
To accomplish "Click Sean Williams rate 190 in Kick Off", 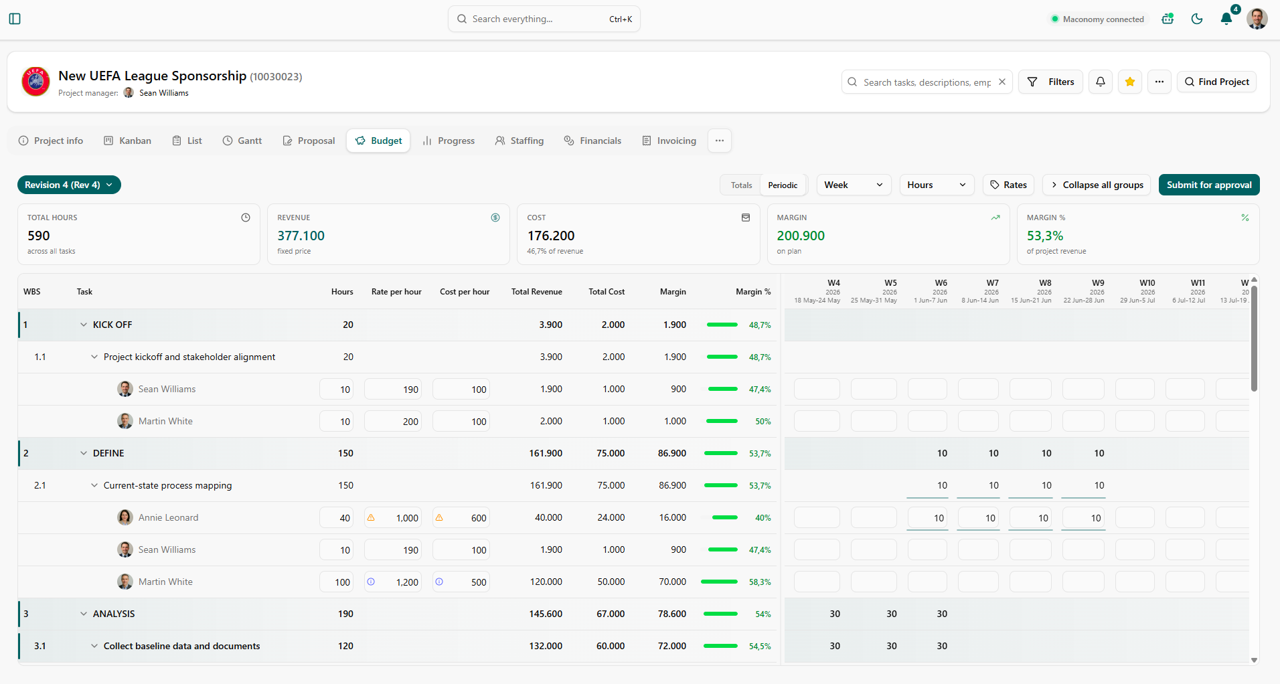I will (x=393, y=389).
